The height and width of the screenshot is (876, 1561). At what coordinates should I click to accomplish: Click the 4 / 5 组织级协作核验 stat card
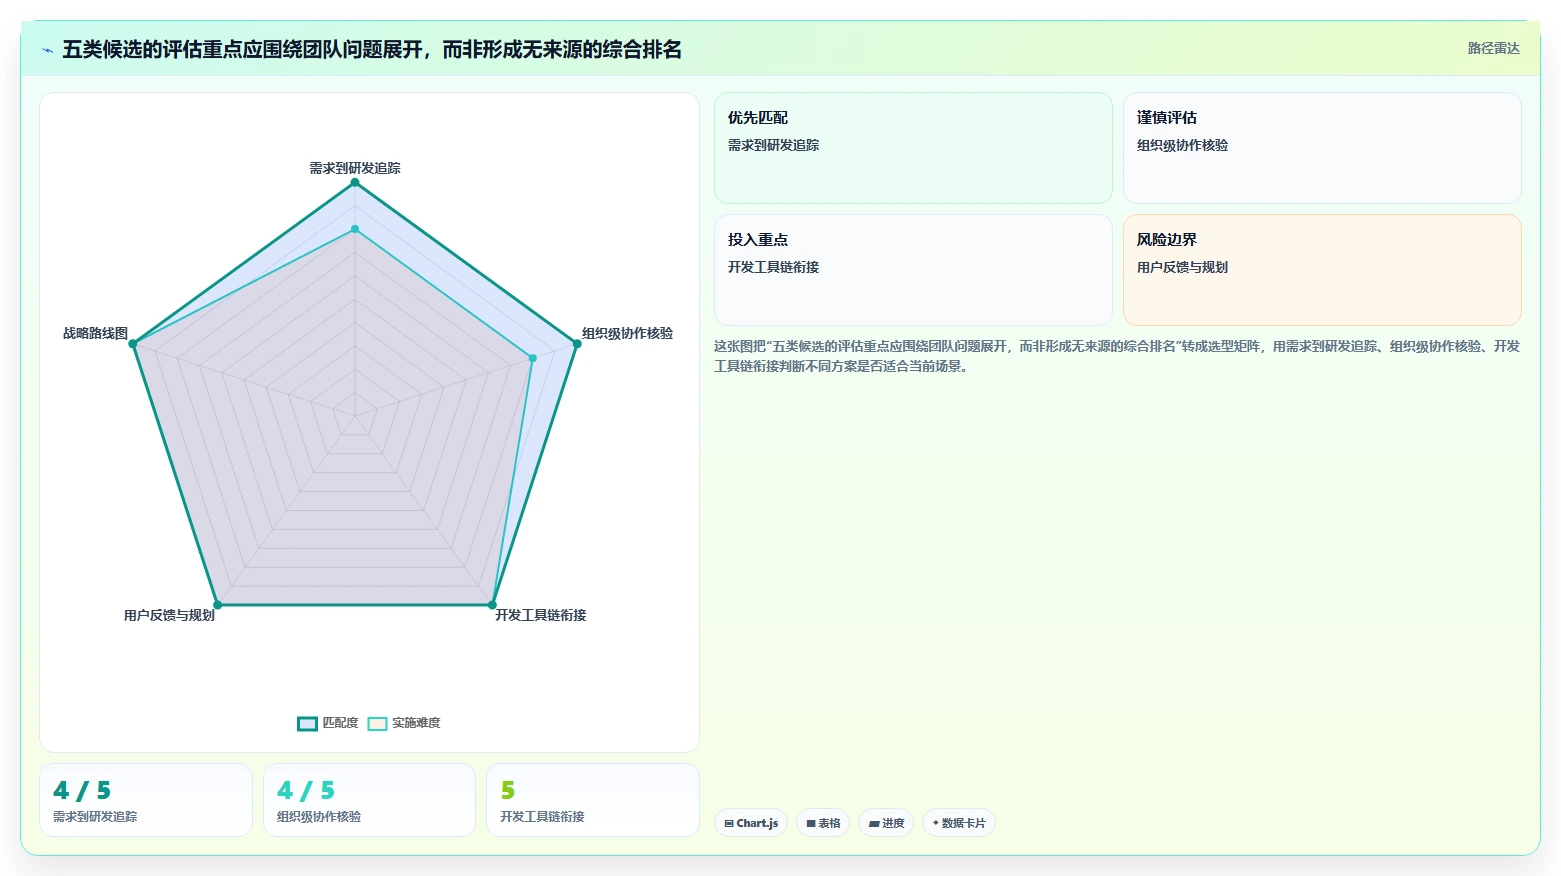(369, 800)
